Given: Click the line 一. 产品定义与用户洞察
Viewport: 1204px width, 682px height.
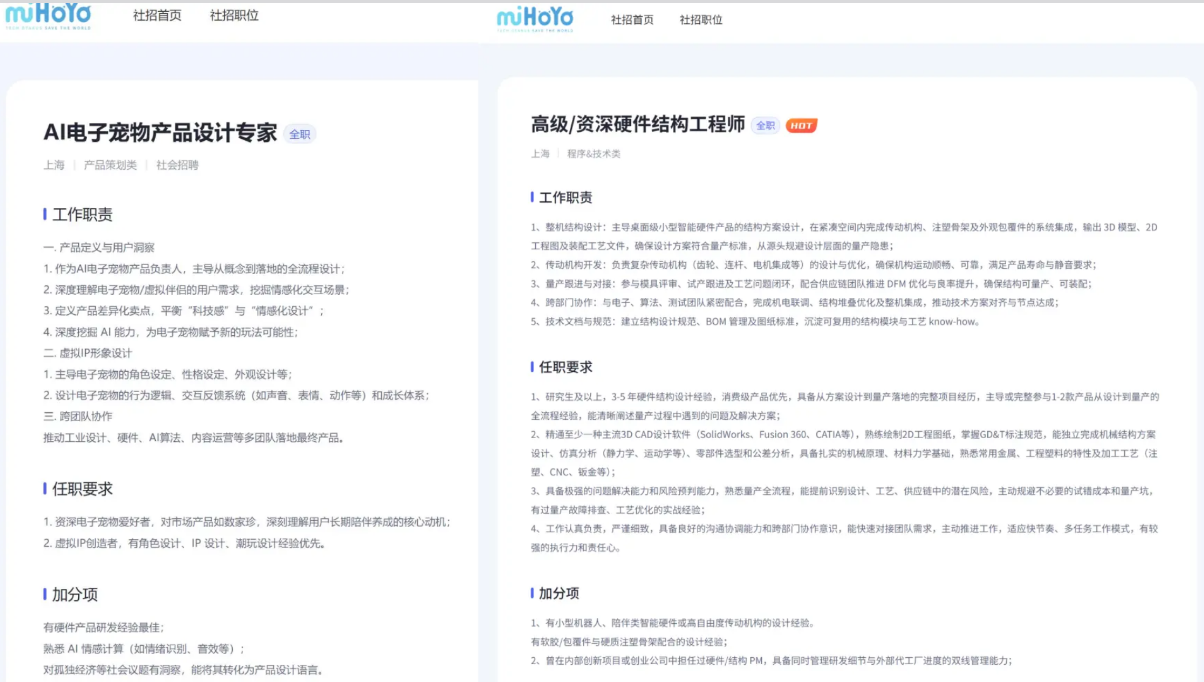Looking at the screenshot, I should (x=99, y=247).
